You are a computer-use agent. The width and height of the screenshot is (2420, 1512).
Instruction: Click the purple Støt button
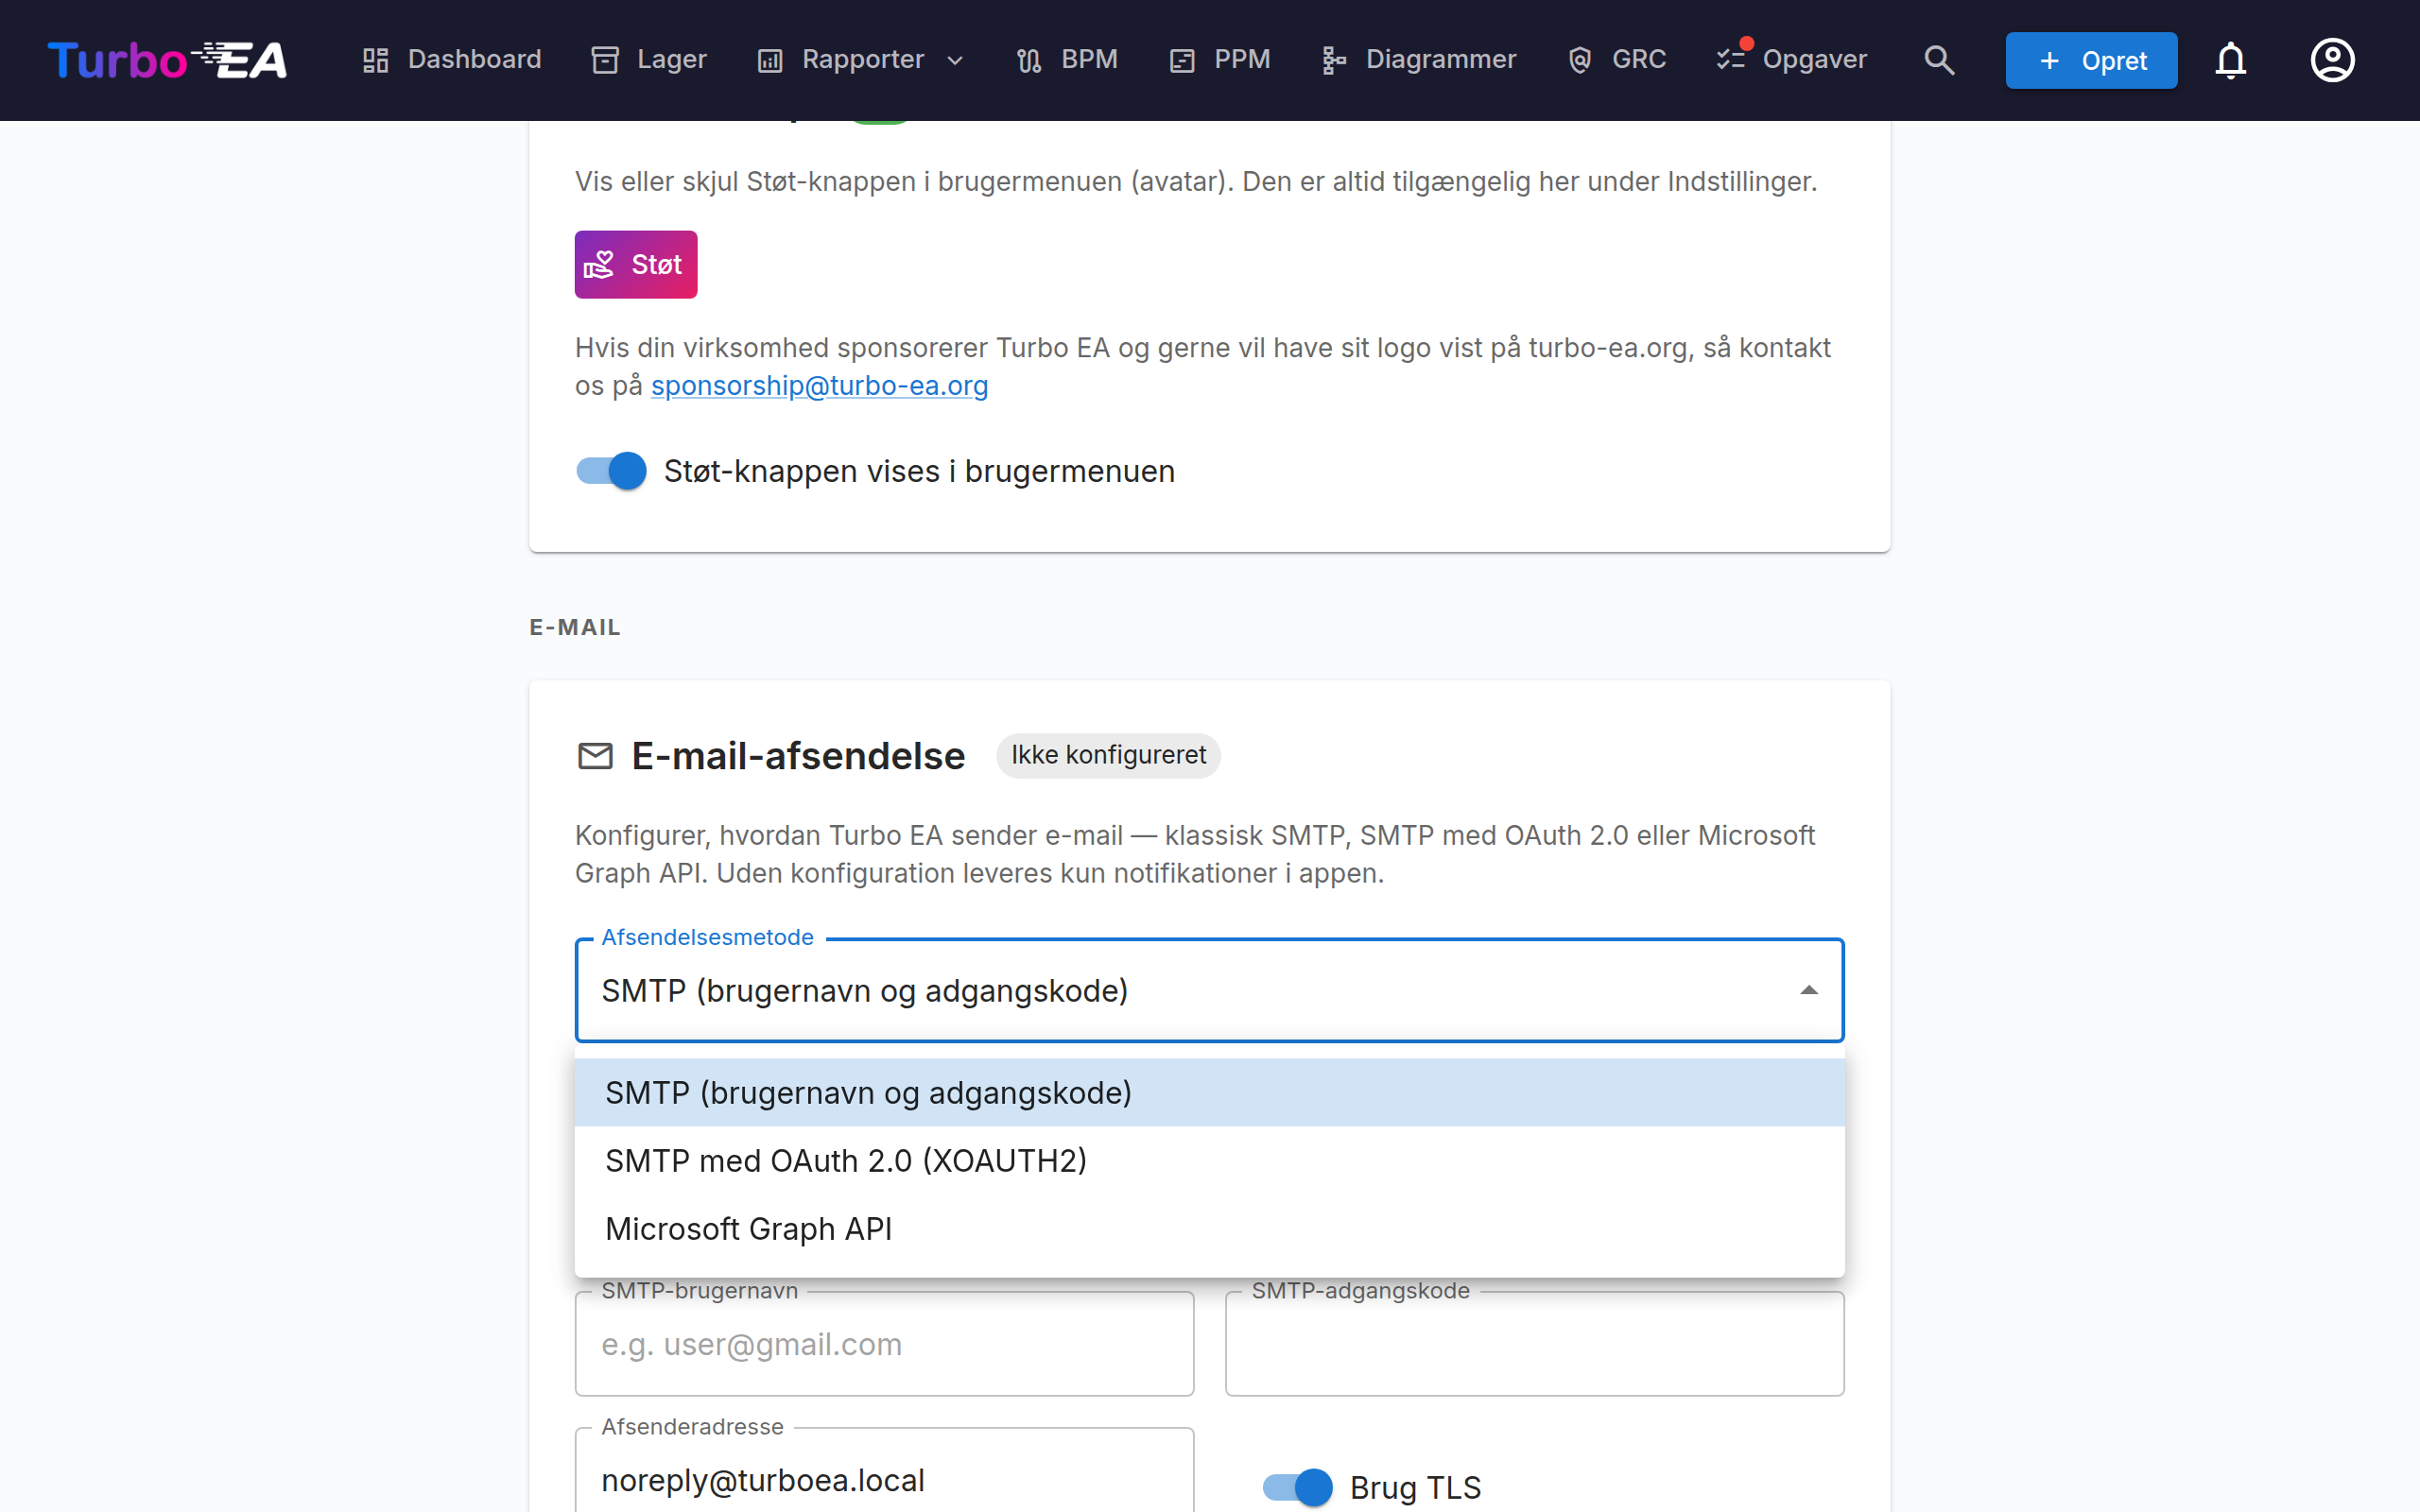[636, 265]
